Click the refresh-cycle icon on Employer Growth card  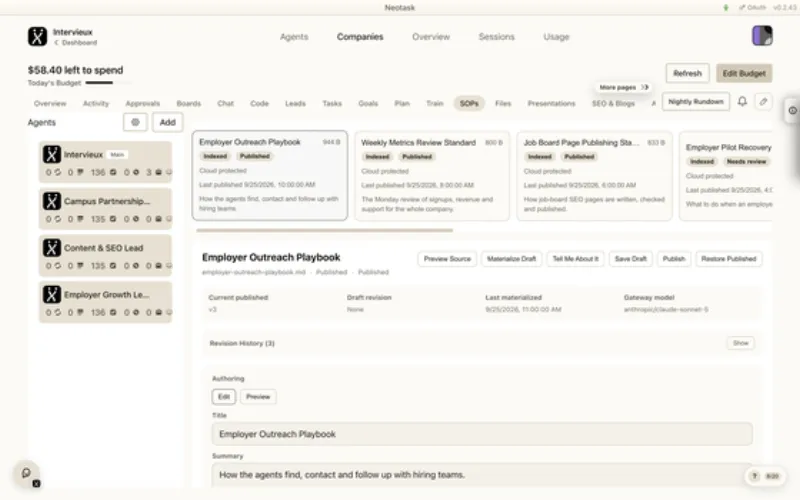(x=58, y=312)
